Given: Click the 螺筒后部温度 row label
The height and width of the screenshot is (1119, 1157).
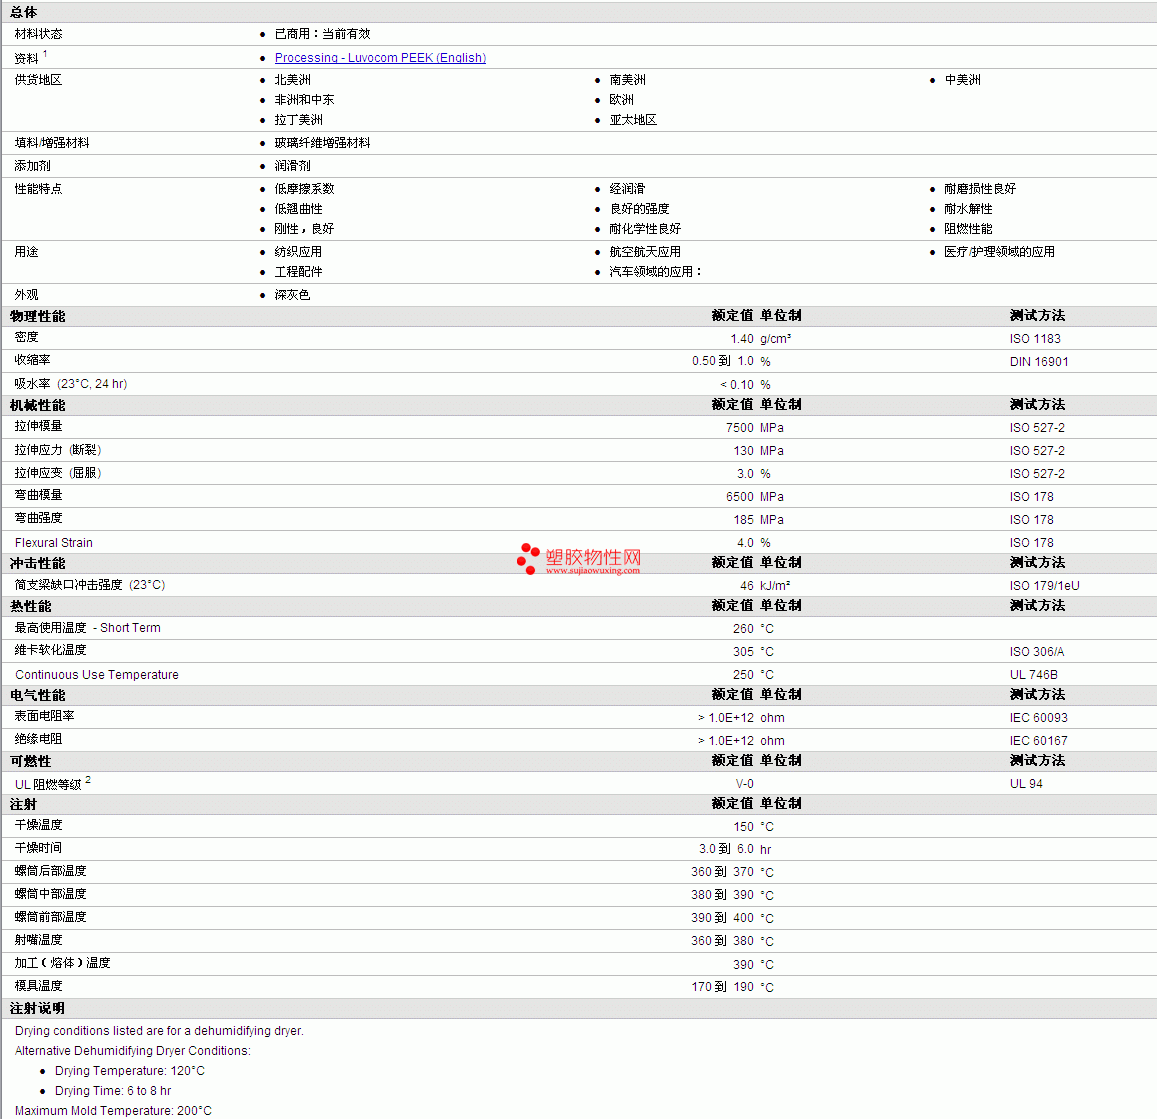Looking at the screenshot, I should [50, 870].
